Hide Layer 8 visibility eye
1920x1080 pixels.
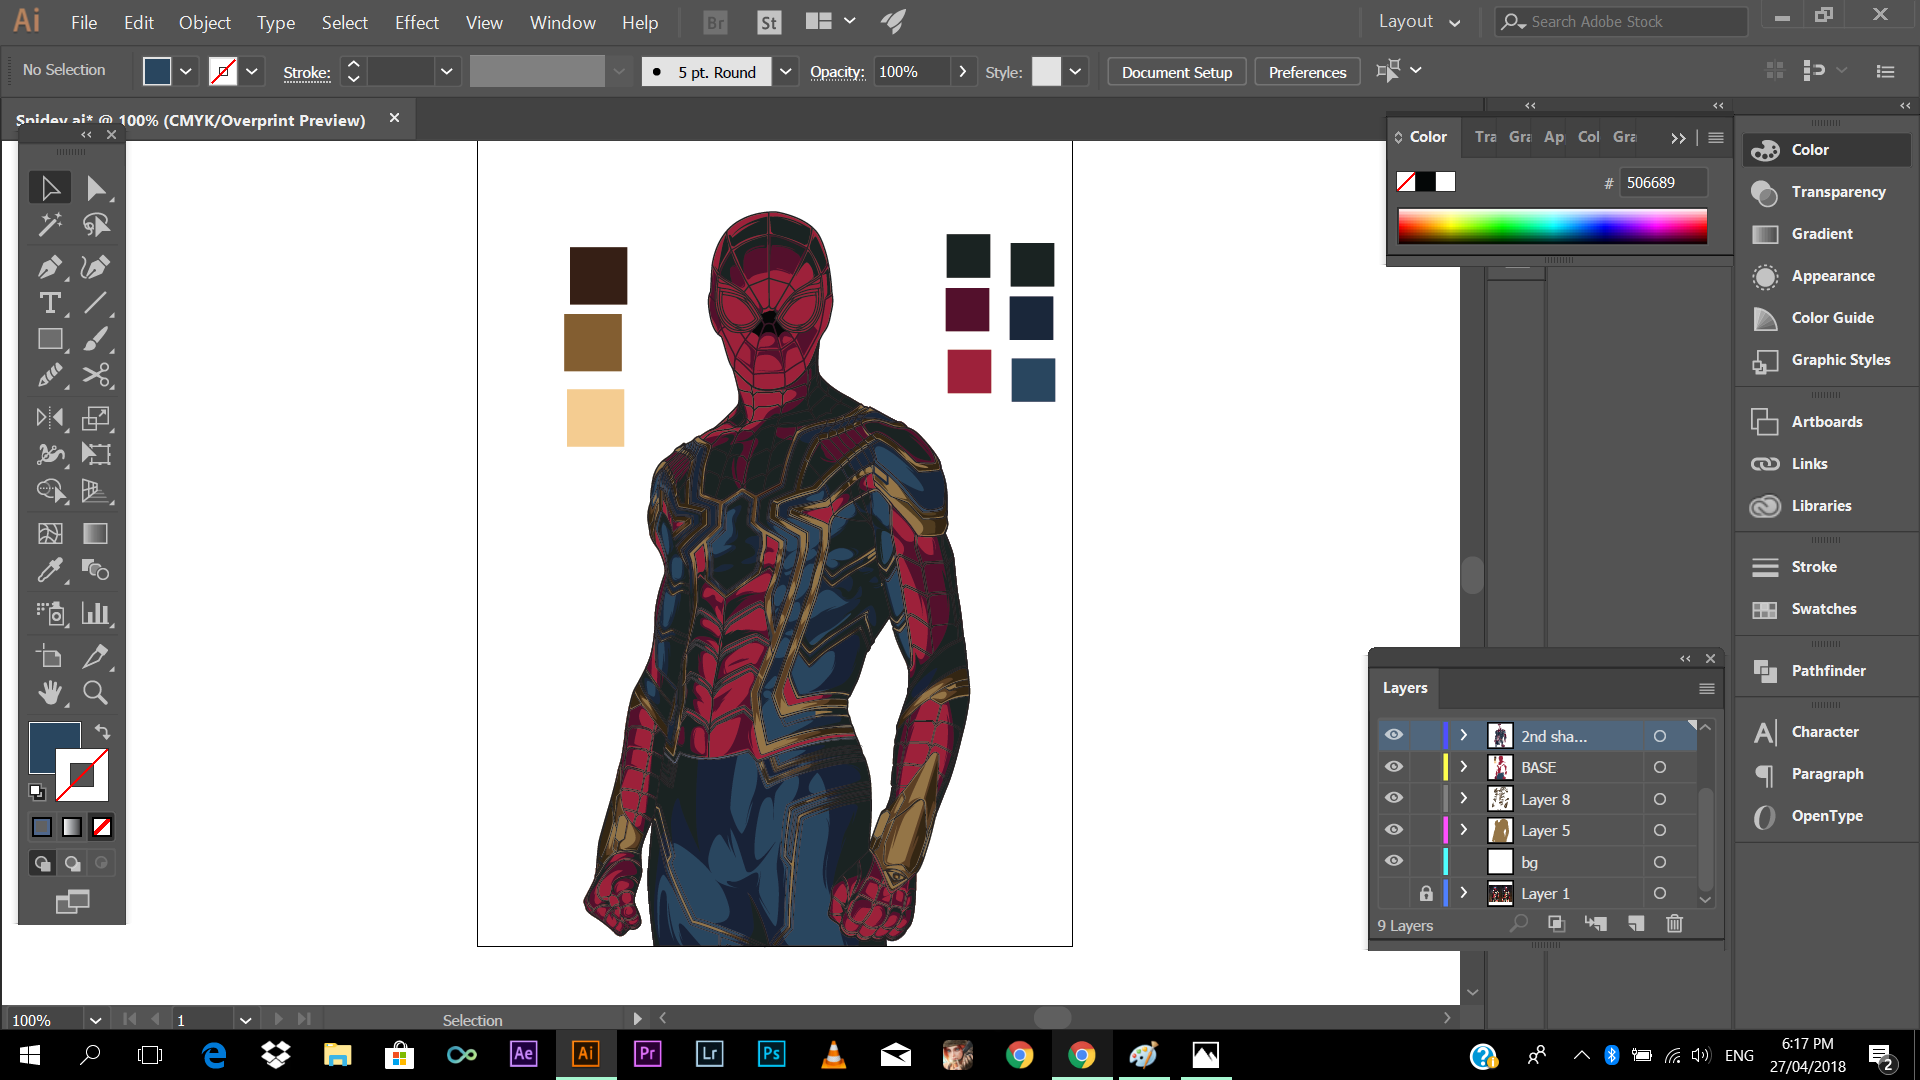[1394, 798]
